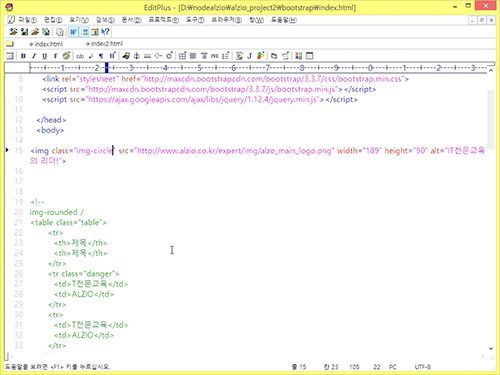Insert table icon in HTML toolbar
The image size is (500, 375).
[182, 56]
